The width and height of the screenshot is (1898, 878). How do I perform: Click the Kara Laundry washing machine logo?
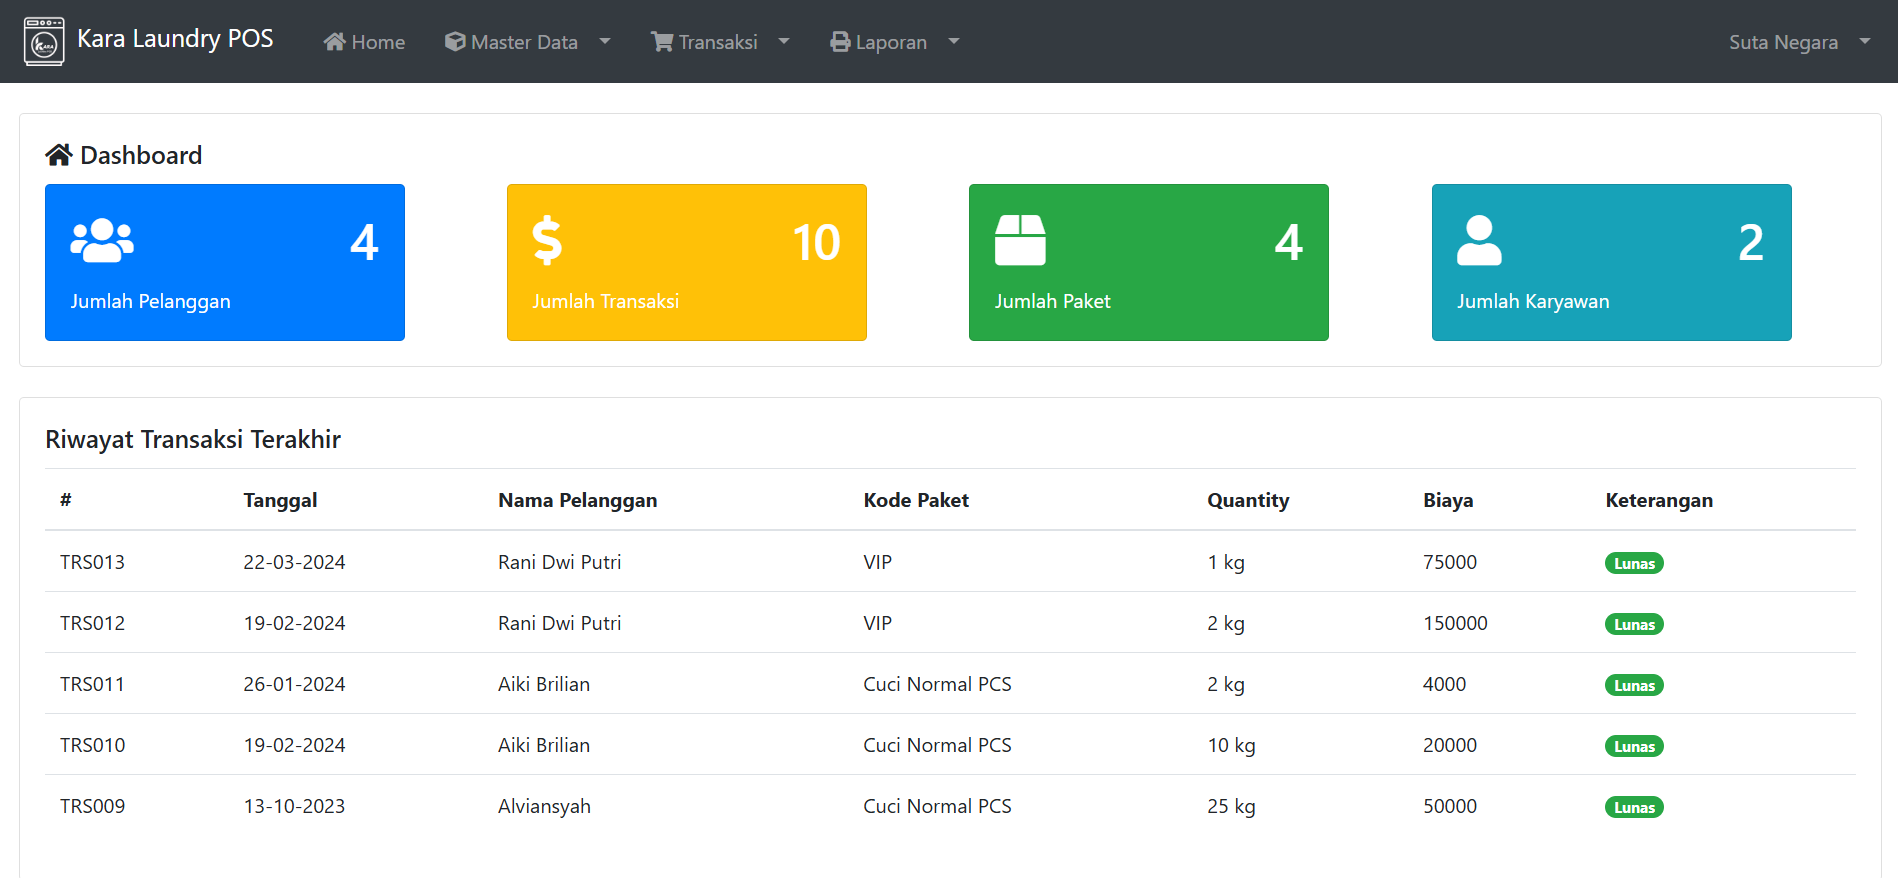[x=44, y=42]
